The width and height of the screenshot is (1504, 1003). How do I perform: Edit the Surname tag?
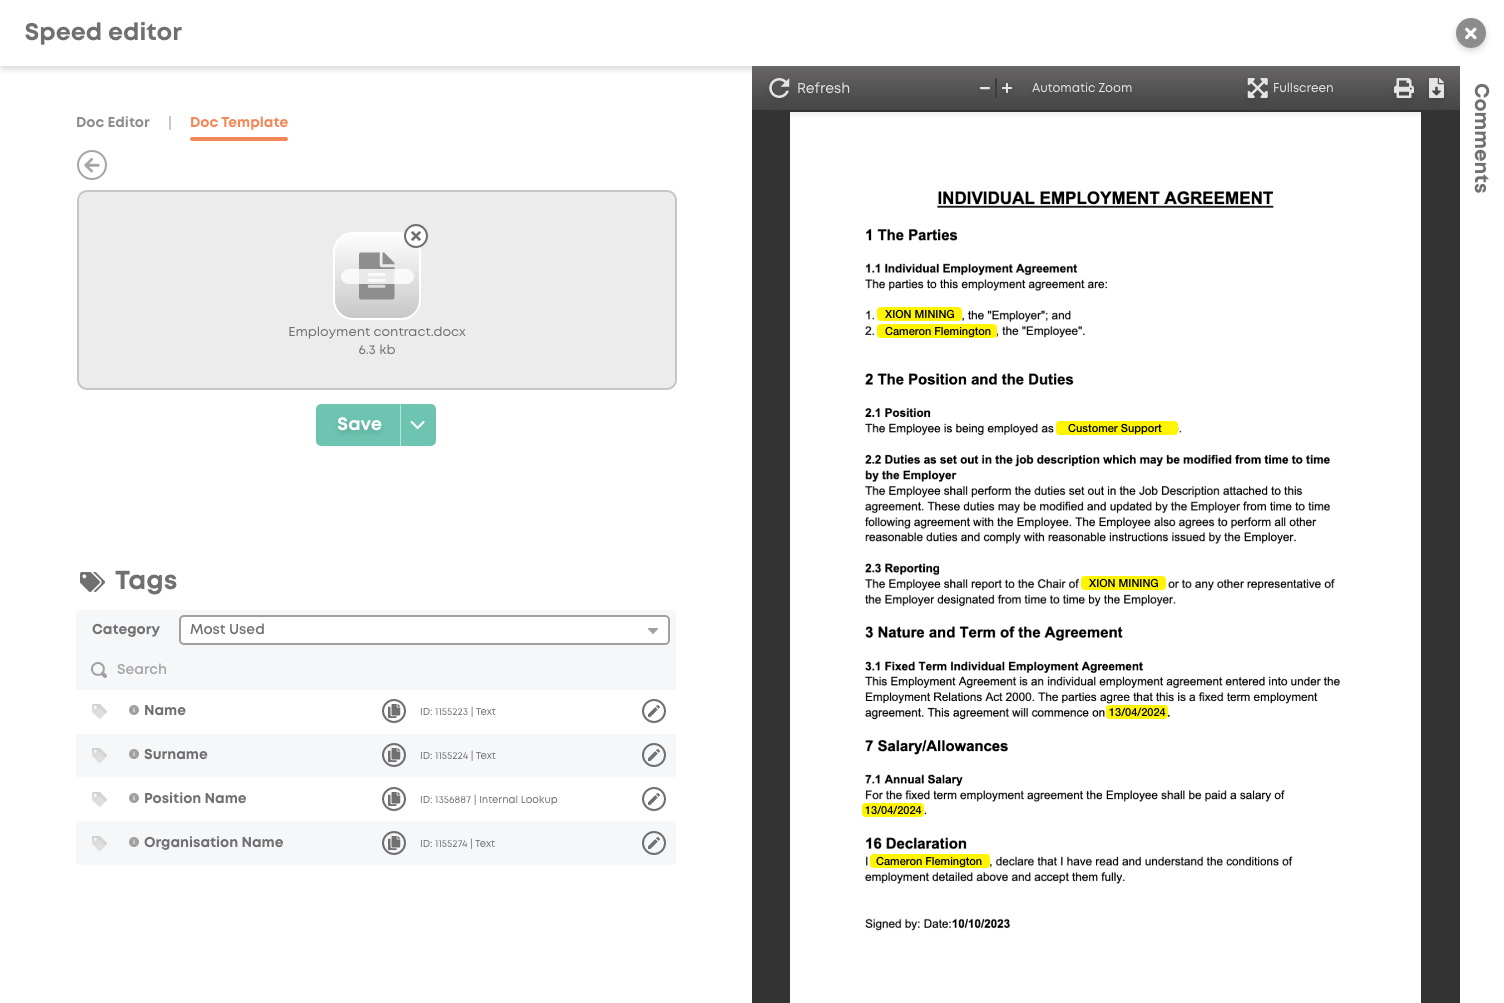(653, 755)
